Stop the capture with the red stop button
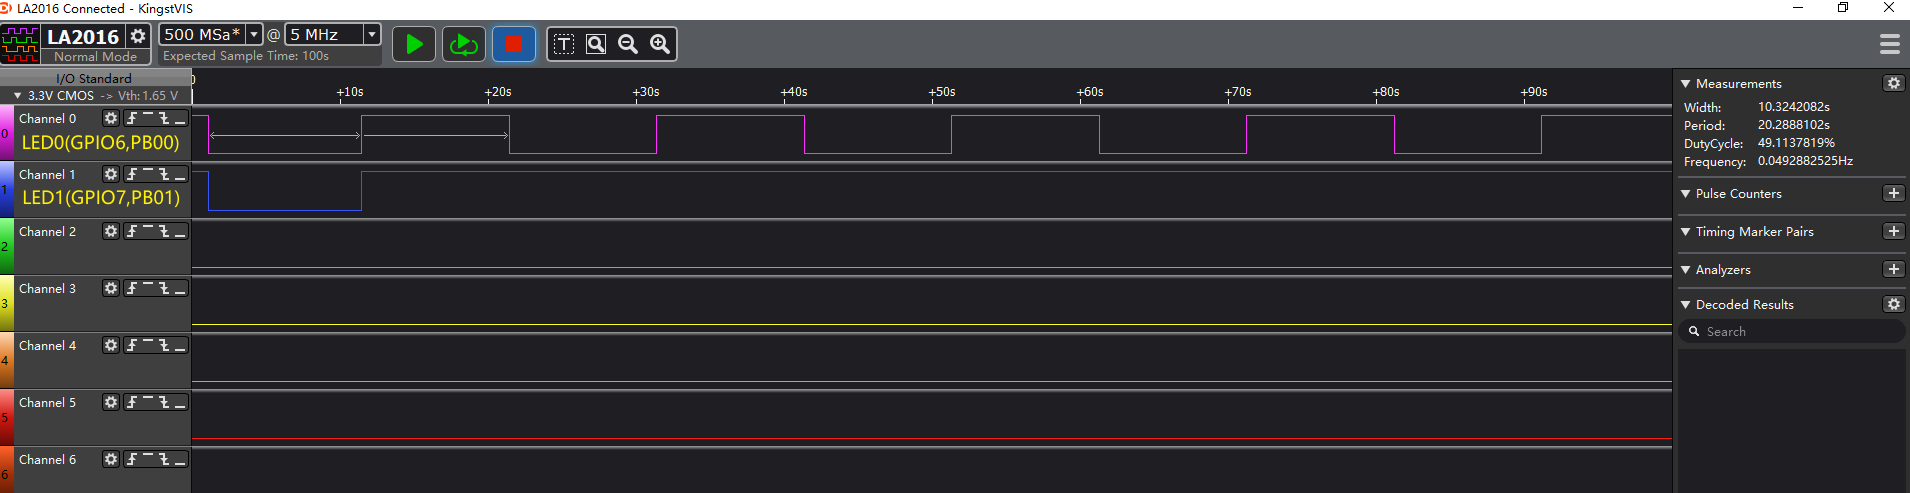 (x=513, y=44)
